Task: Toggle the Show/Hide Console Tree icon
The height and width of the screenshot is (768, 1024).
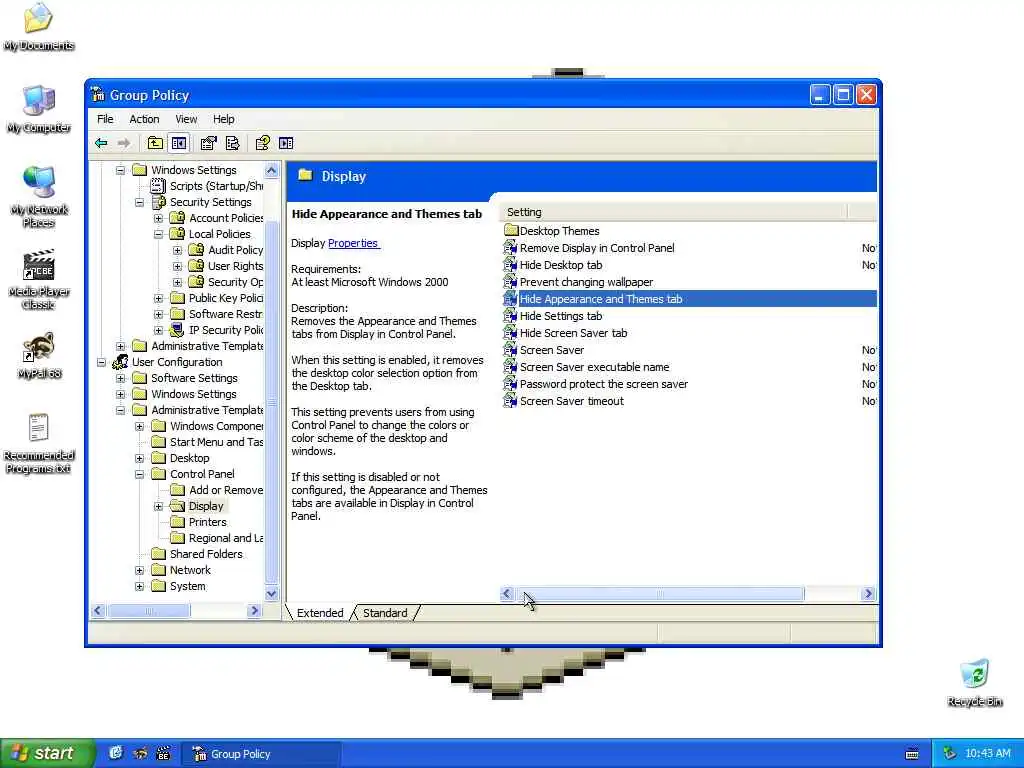Action: click(x=179, y=143)
